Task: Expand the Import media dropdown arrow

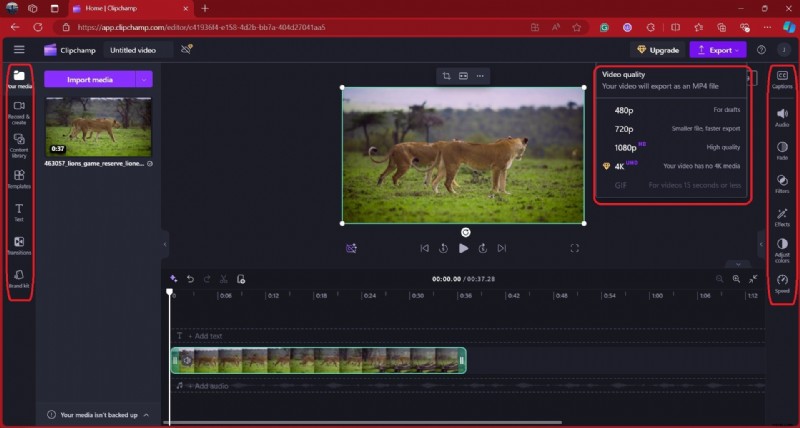Action: [x=144, y=80]
